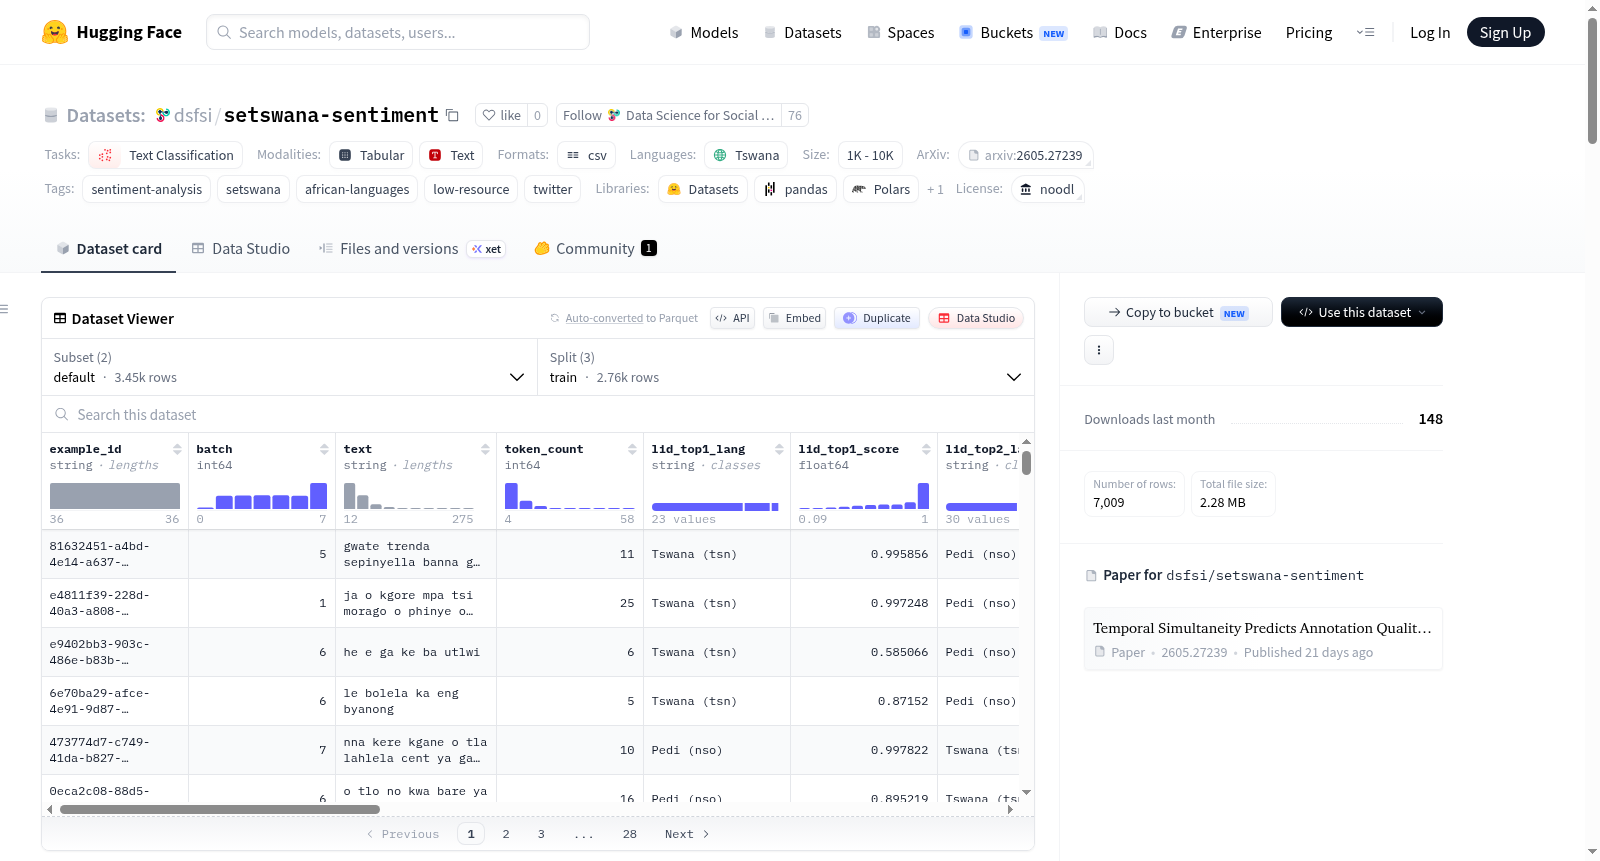This screenshot has width=1600, height=861.
Task: Click the Hugging Face logo icon
Action: point(55,32)
